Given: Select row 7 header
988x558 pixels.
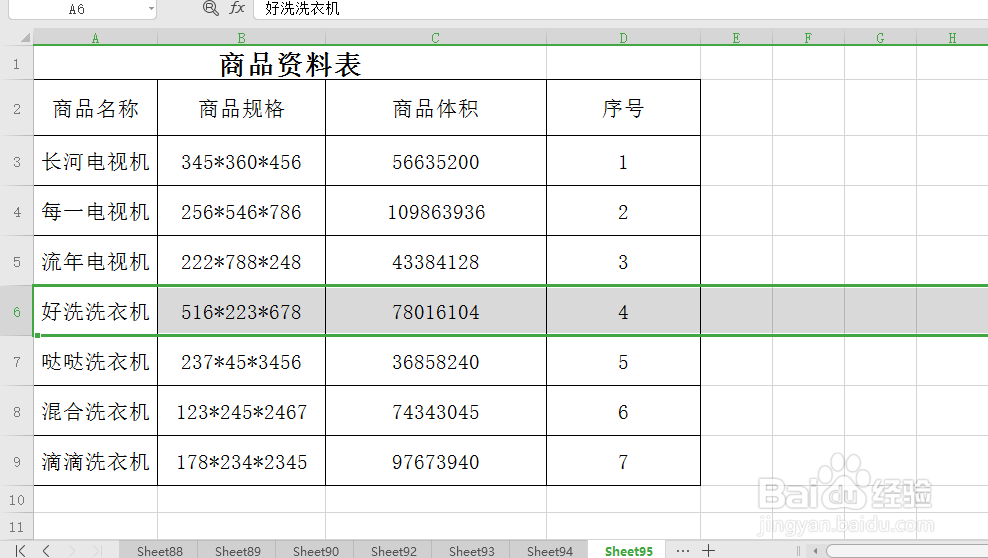Looking at the screenshot, I should [16, 362].
